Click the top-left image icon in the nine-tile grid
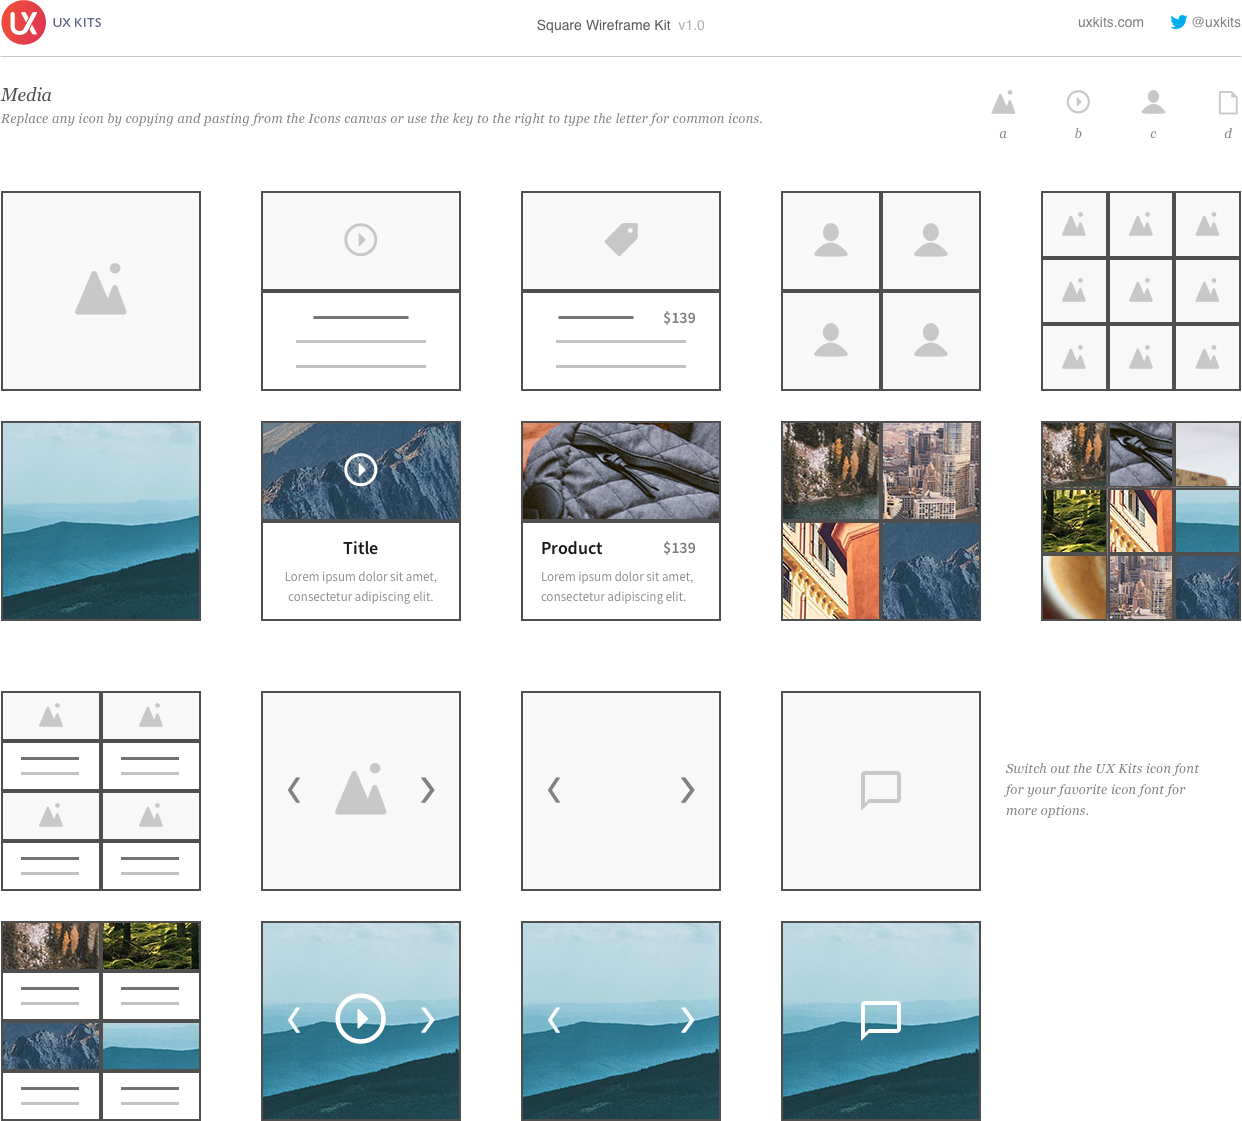 click(x=1074, y=224)
